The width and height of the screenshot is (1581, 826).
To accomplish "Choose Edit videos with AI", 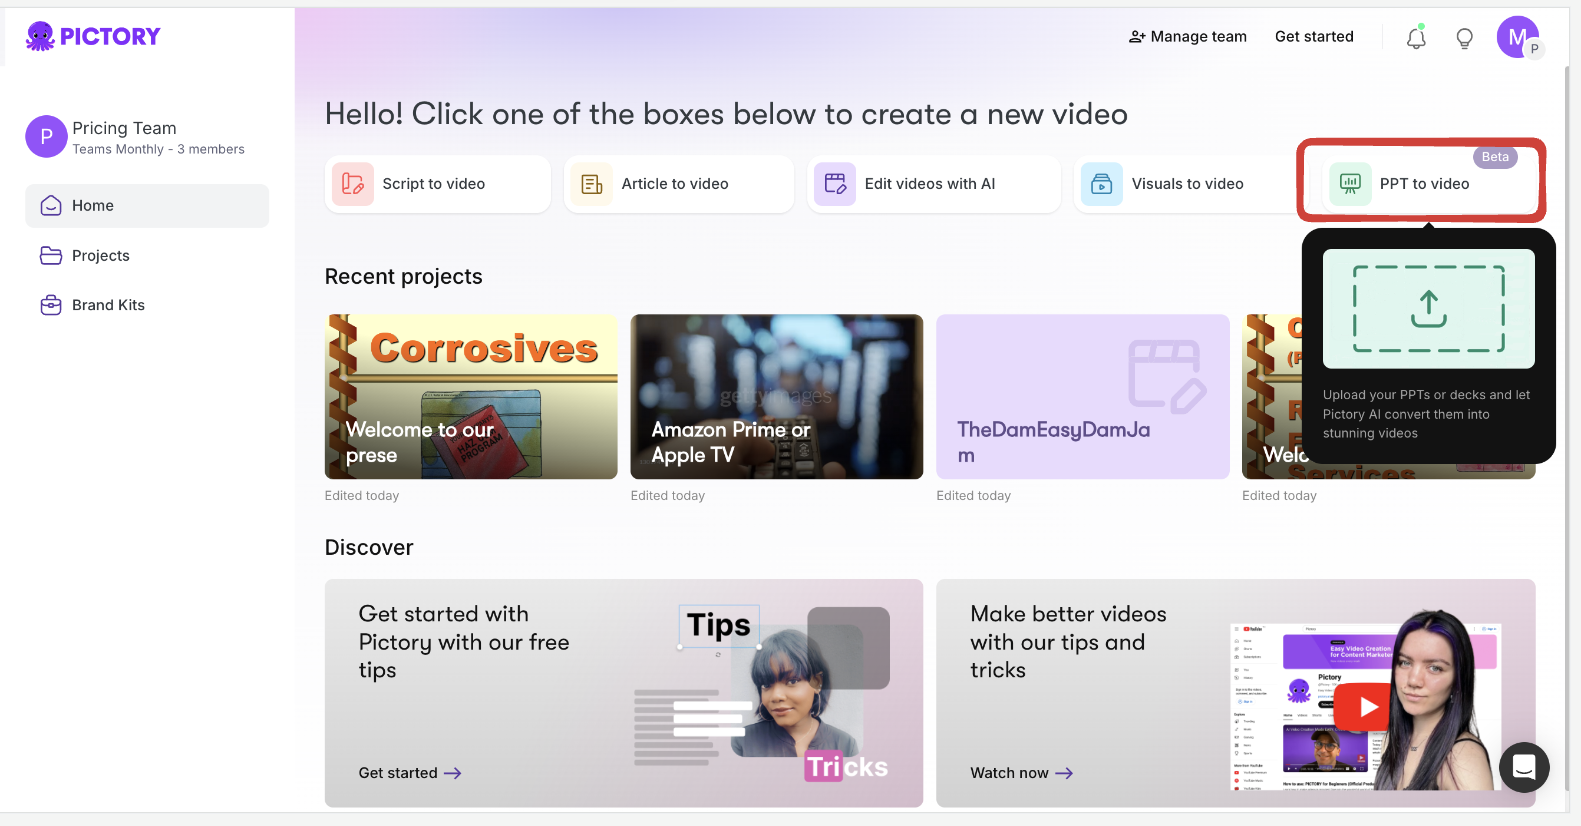I will coord(934,184).
